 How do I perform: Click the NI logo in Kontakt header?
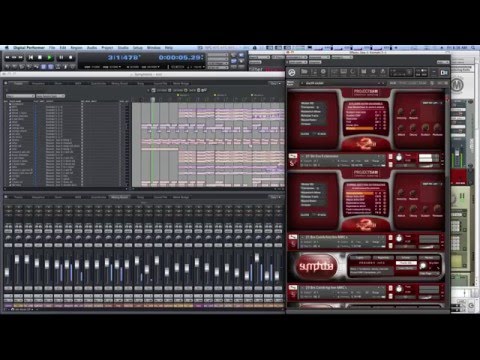pyautogui.click(x=444, y=72)
